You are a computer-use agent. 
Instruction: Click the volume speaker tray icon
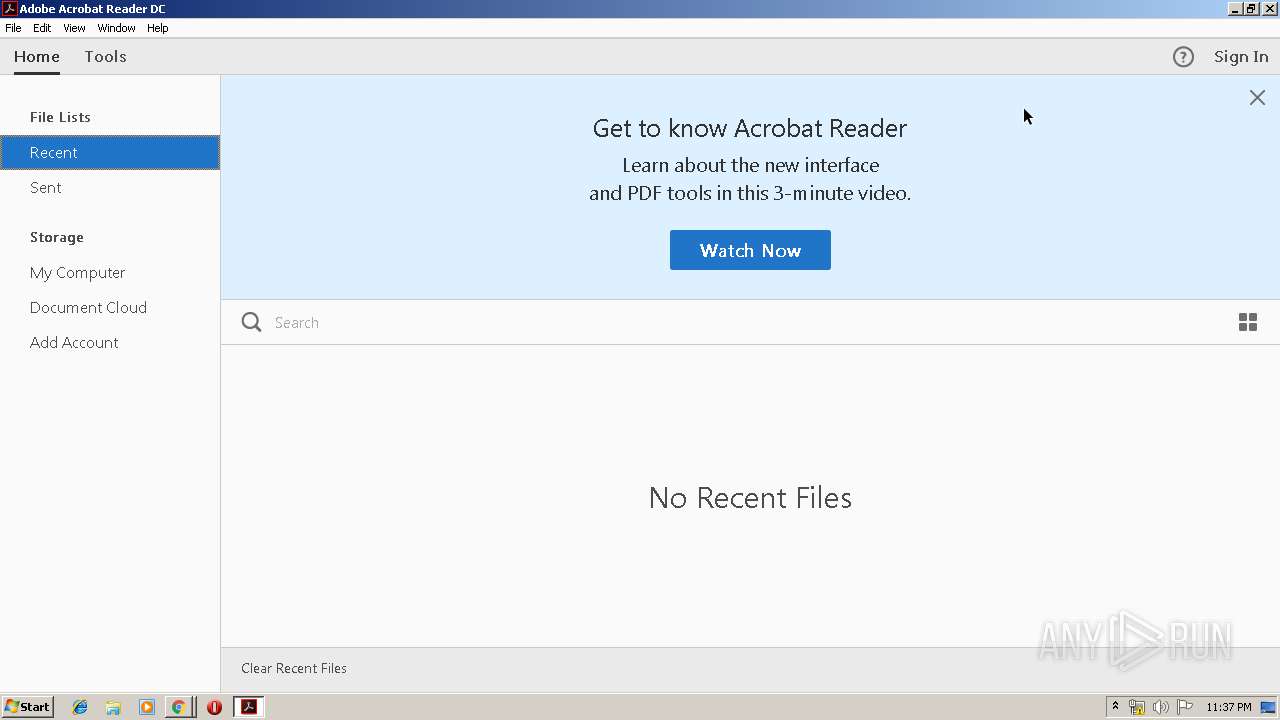(1160, 707)
